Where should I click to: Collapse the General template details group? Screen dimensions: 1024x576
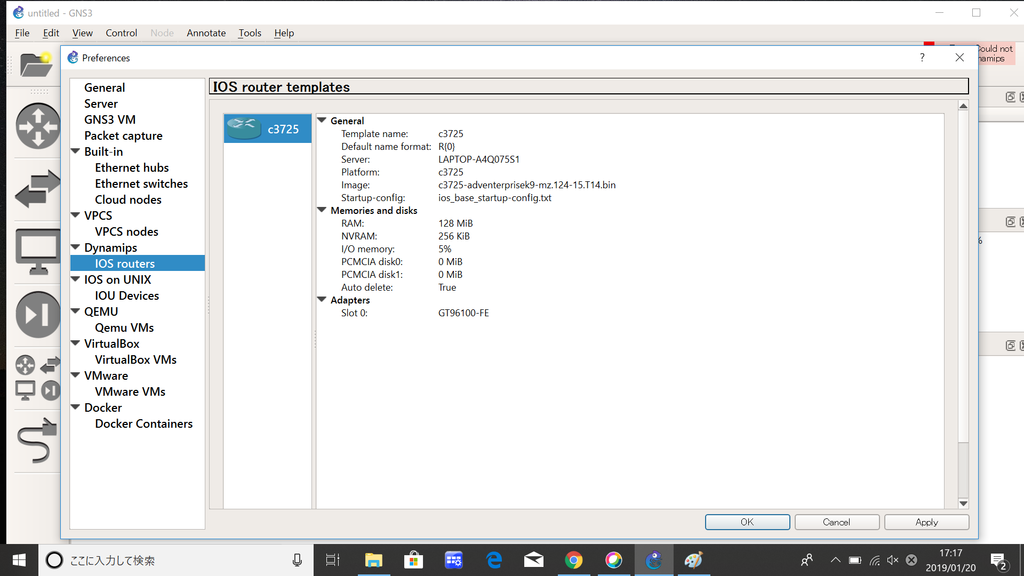tap(322, 120)
